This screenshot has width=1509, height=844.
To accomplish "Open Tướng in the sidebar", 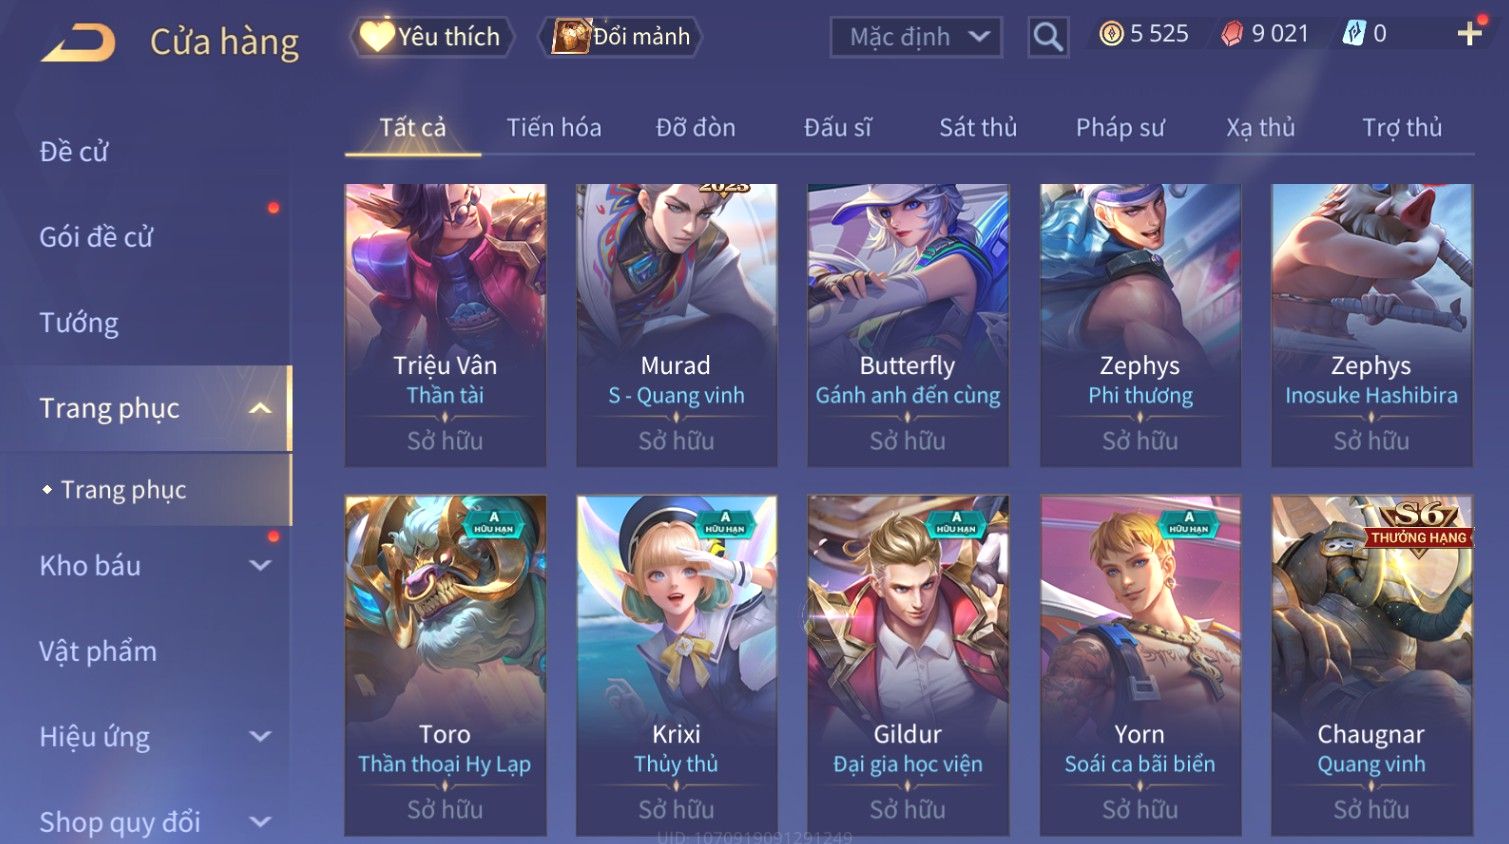I will (79, 322).
